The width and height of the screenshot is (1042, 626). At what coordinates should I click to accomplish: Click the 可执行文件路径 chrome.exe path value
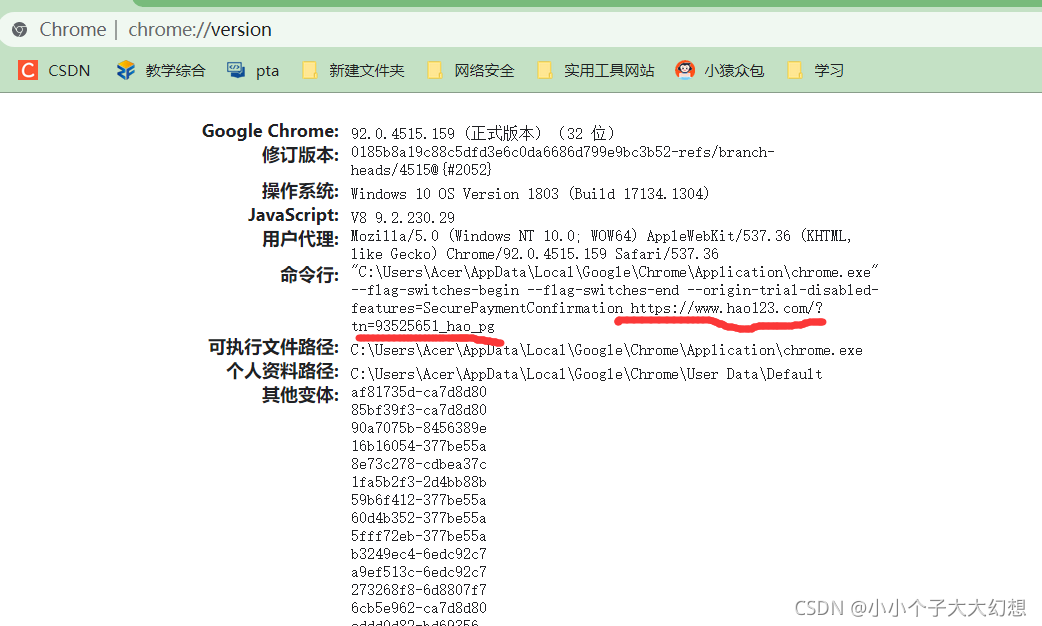click(x=606, y=350)
